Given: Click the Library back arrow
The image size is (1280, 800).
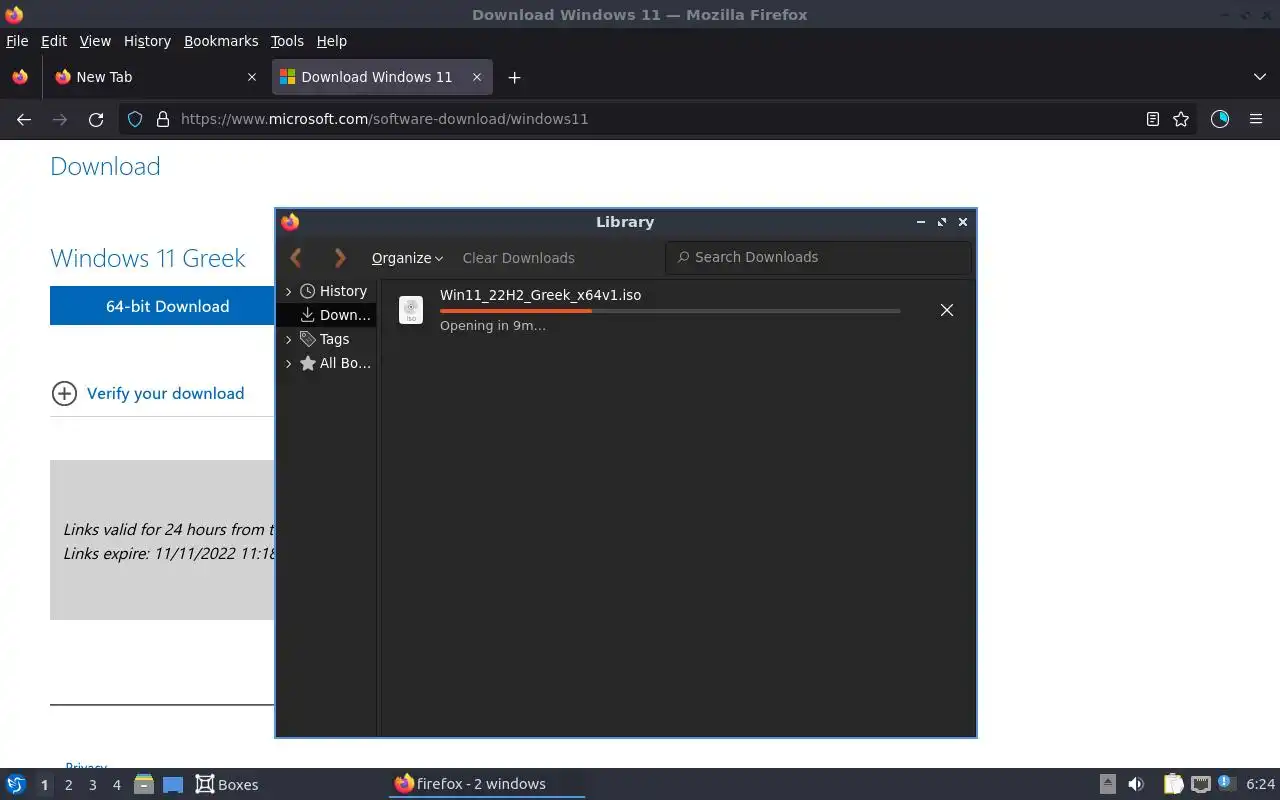Looking at the screenshot, I should (296, 258).
